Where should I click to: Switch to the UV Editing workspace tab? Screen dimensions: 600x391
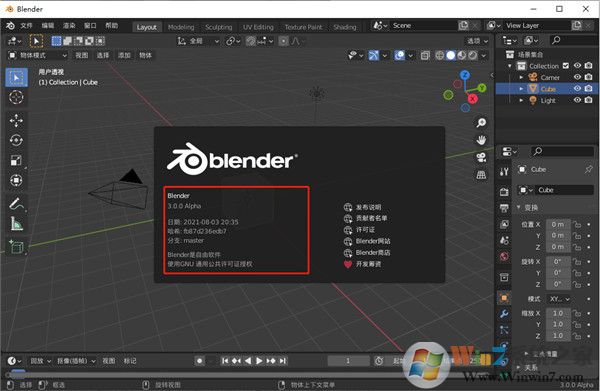click(258, 27)
